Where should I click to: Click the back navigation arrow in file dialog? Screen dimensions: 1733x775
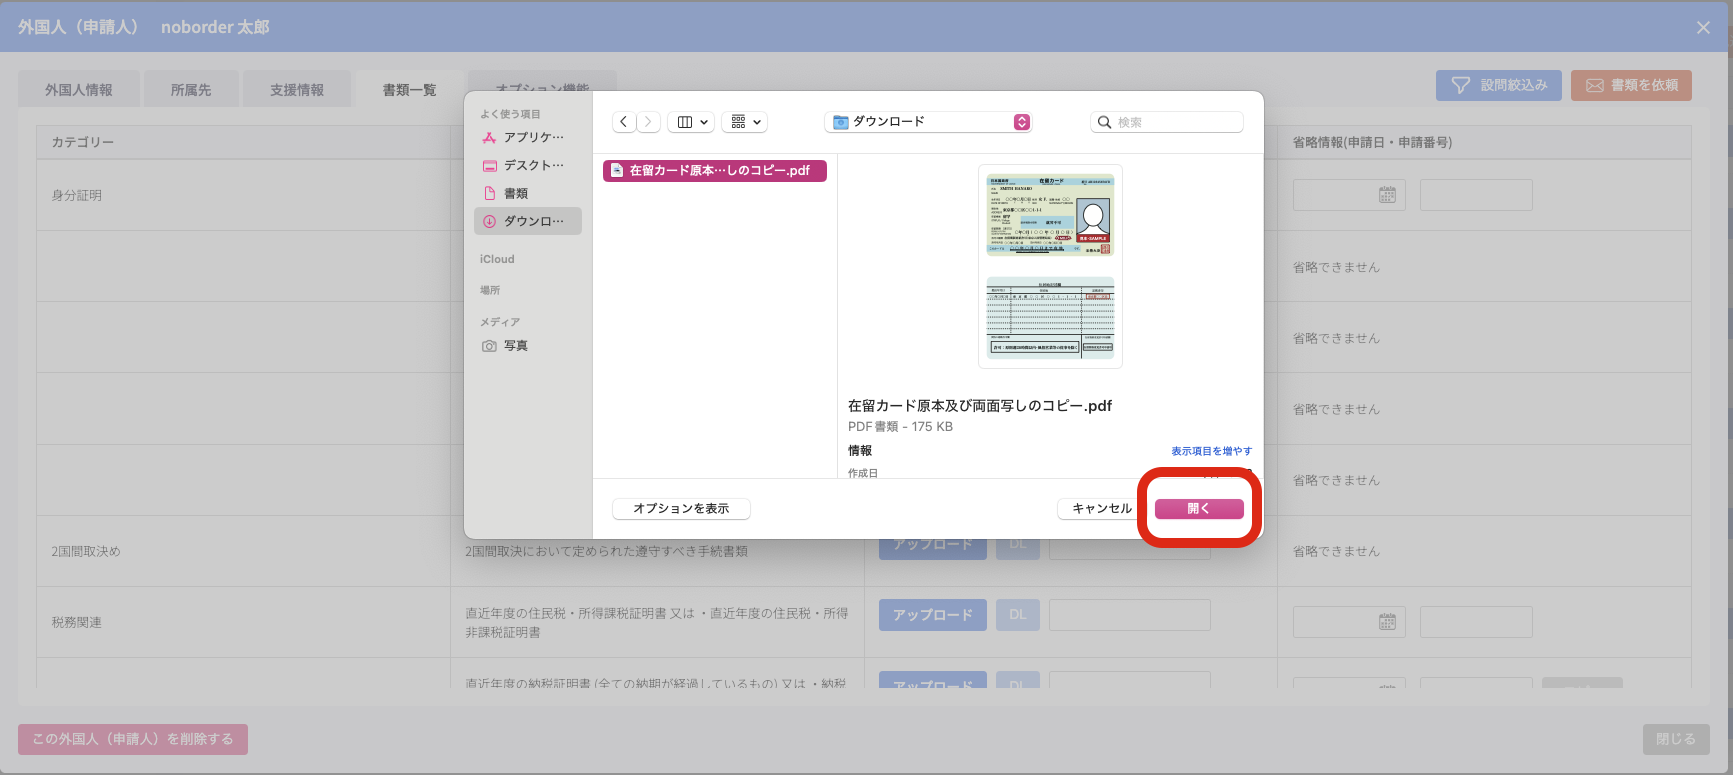[624, 122]
